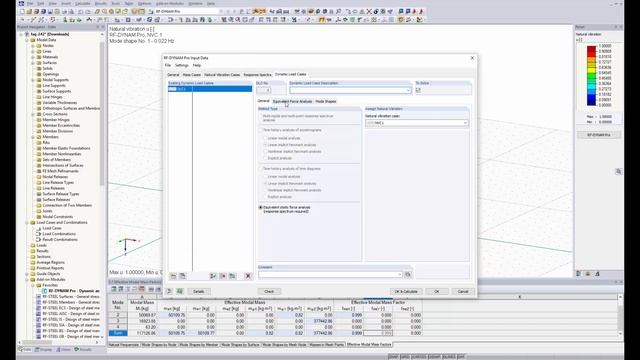The image size is (640, 360).
Task: Click the Cancel button in dialog
Action: (x=463, y=291)
